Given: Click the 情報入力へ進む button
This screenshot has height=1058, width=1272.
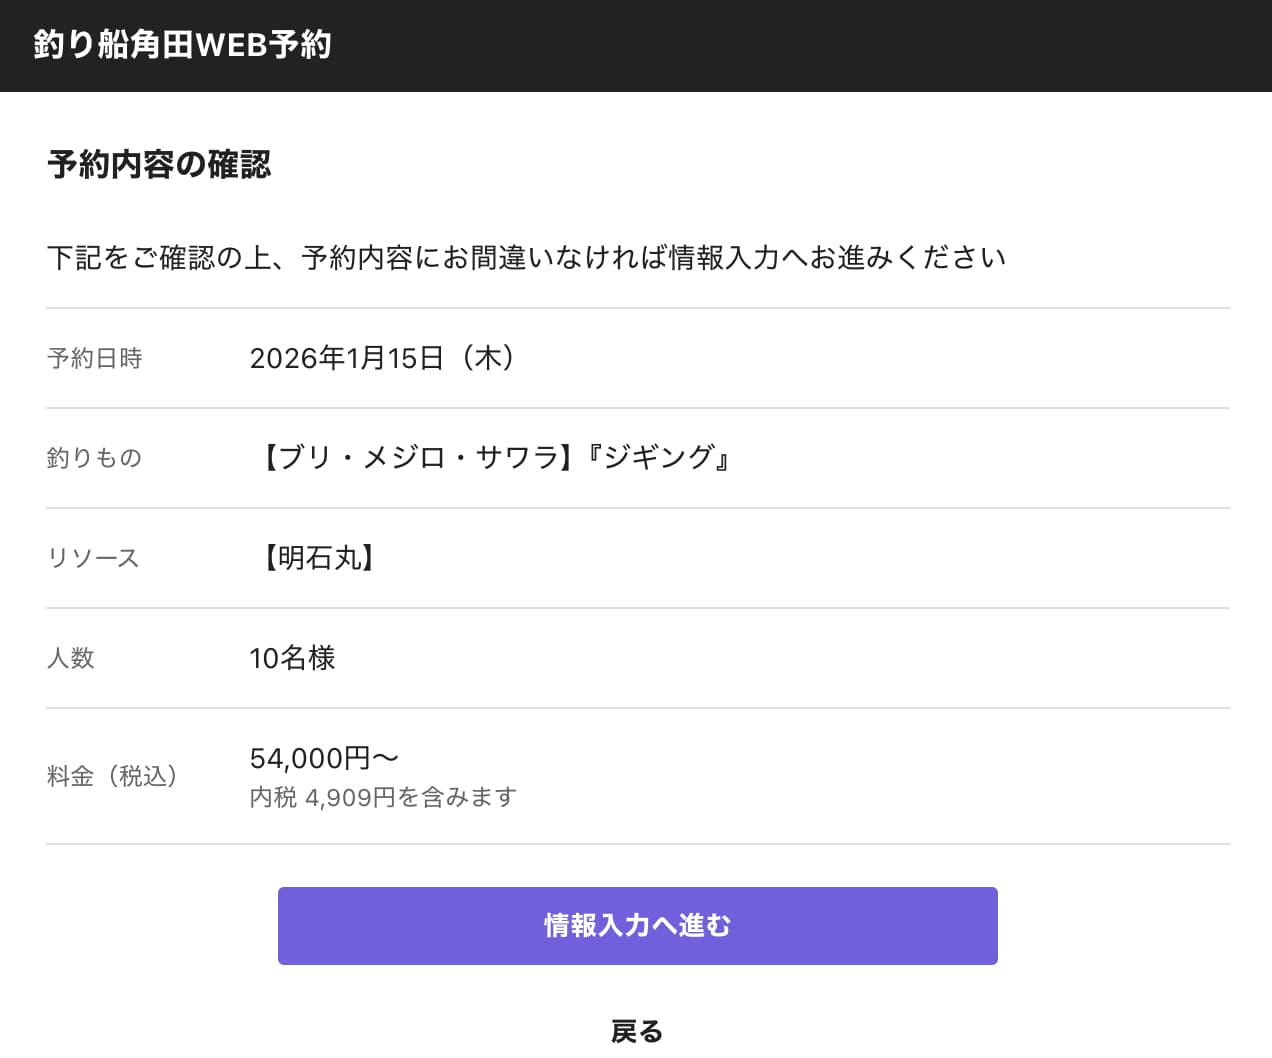Looking at the screenshot, I should pyautogui.click(x=637, y=926).
